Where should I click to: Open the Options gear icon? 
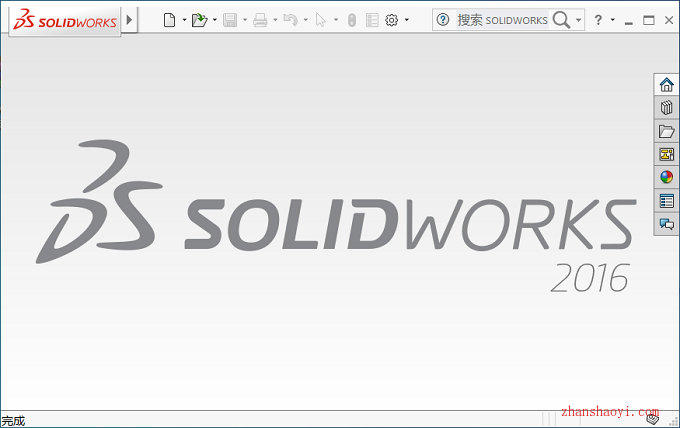tap(392, 20)
